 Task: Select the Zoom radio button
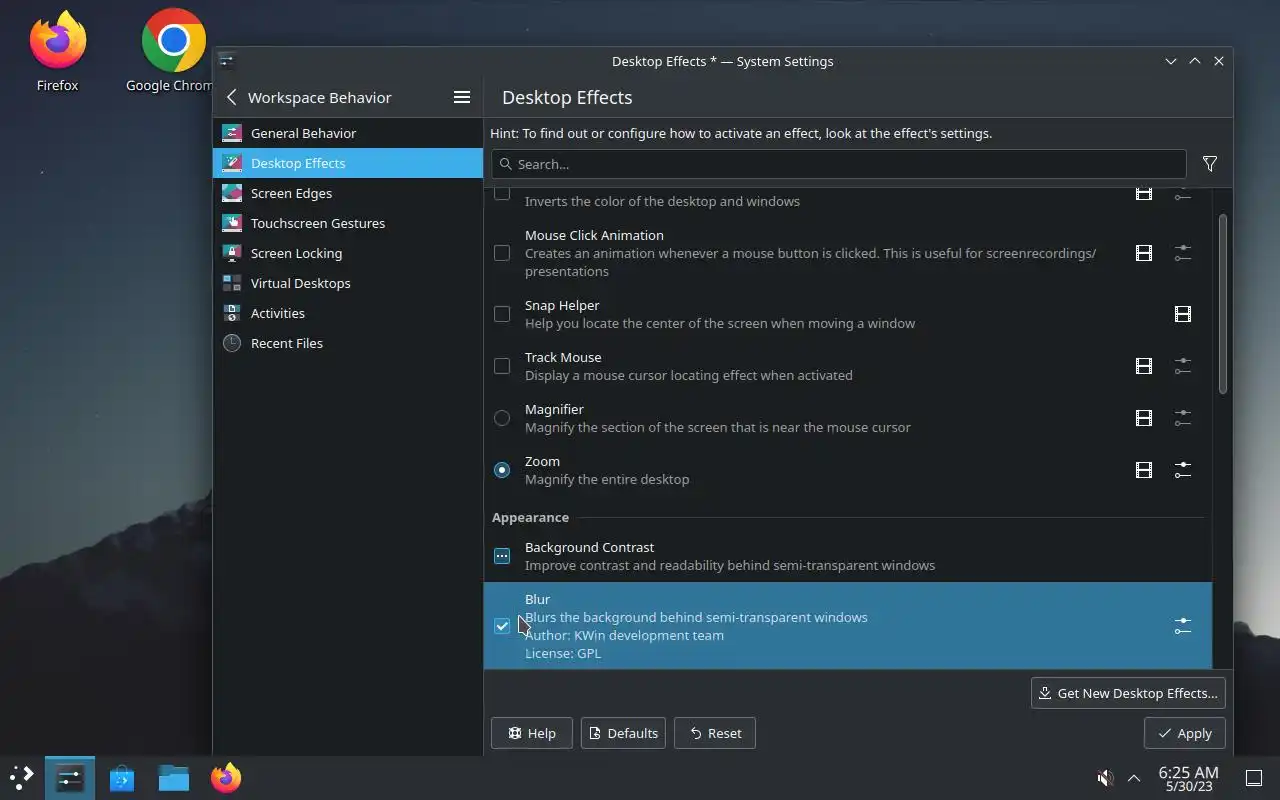click(502, 470)
